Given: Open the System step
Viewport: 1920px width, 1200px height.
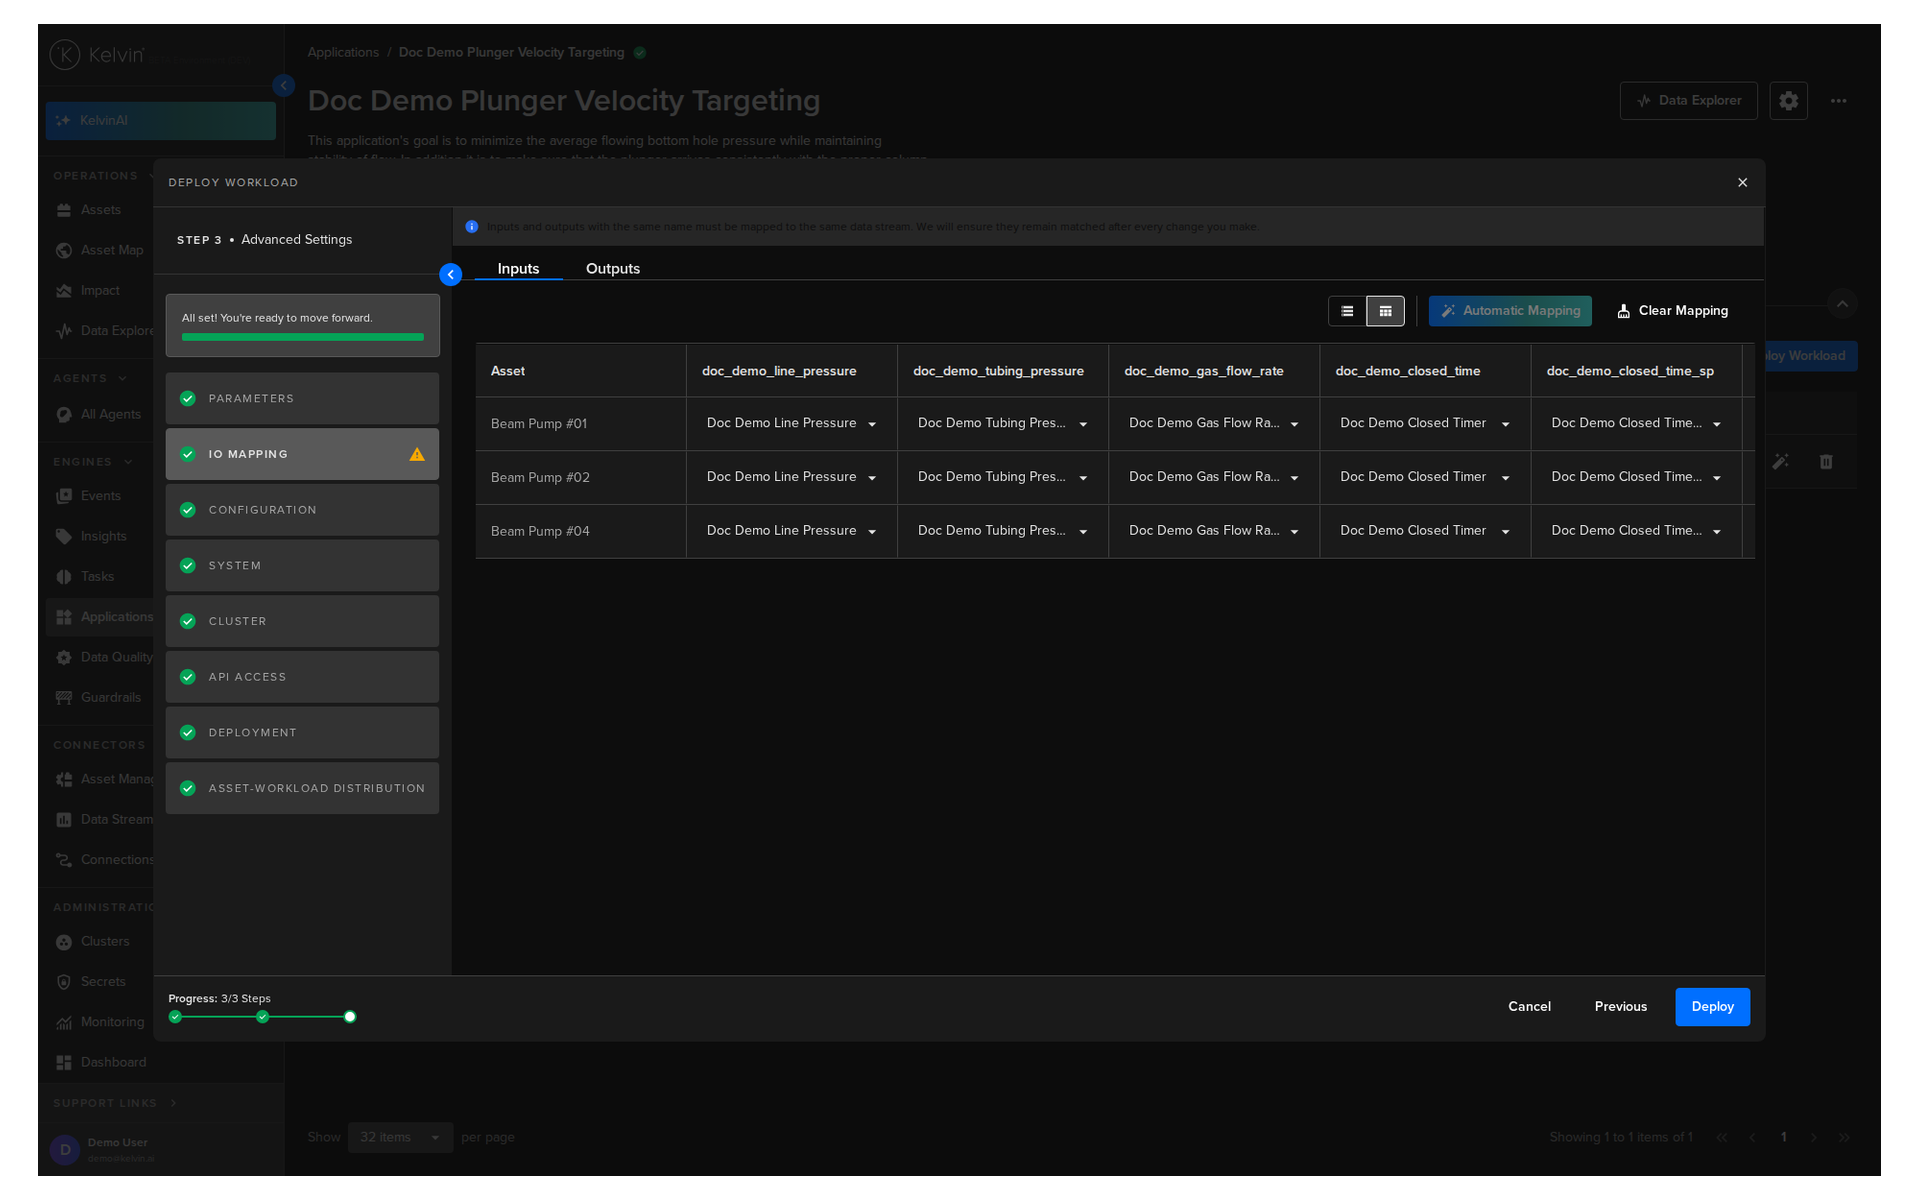Looking at the screenshot, I should coord(302,565).
